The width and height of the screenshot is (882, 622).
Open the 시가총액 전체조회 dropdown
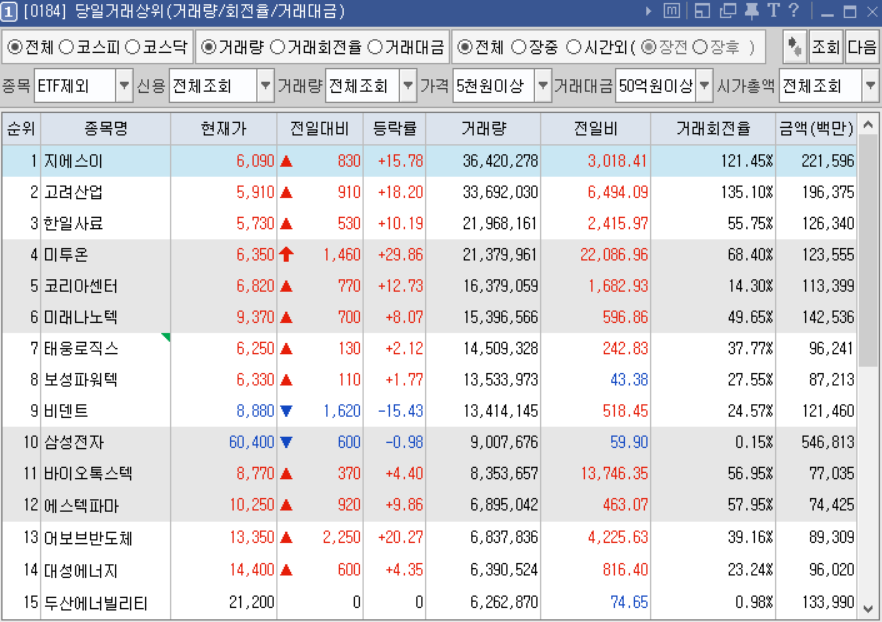(x=870, y=85)
